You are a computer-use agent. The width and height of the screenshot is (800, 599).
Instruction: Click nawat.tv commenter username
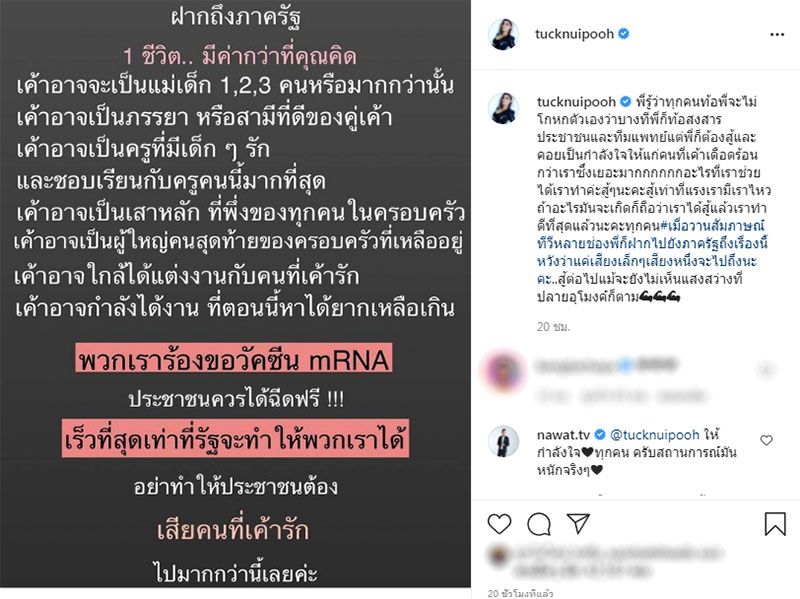coord(563,435)
